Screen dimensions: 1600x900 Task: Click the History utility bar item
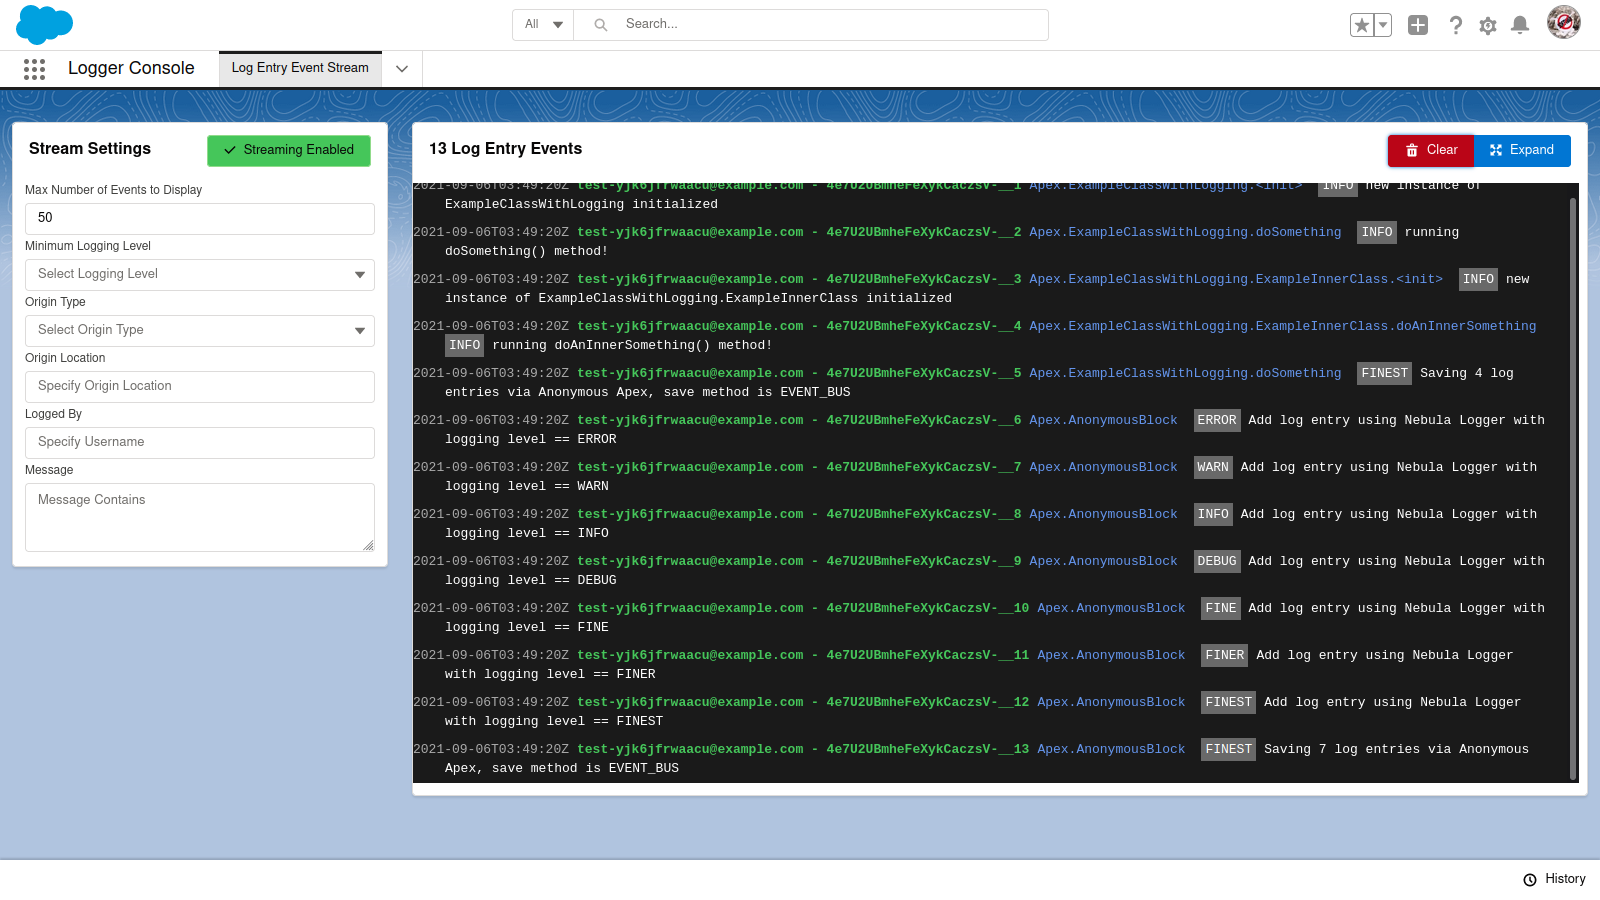click(1555, 879)
